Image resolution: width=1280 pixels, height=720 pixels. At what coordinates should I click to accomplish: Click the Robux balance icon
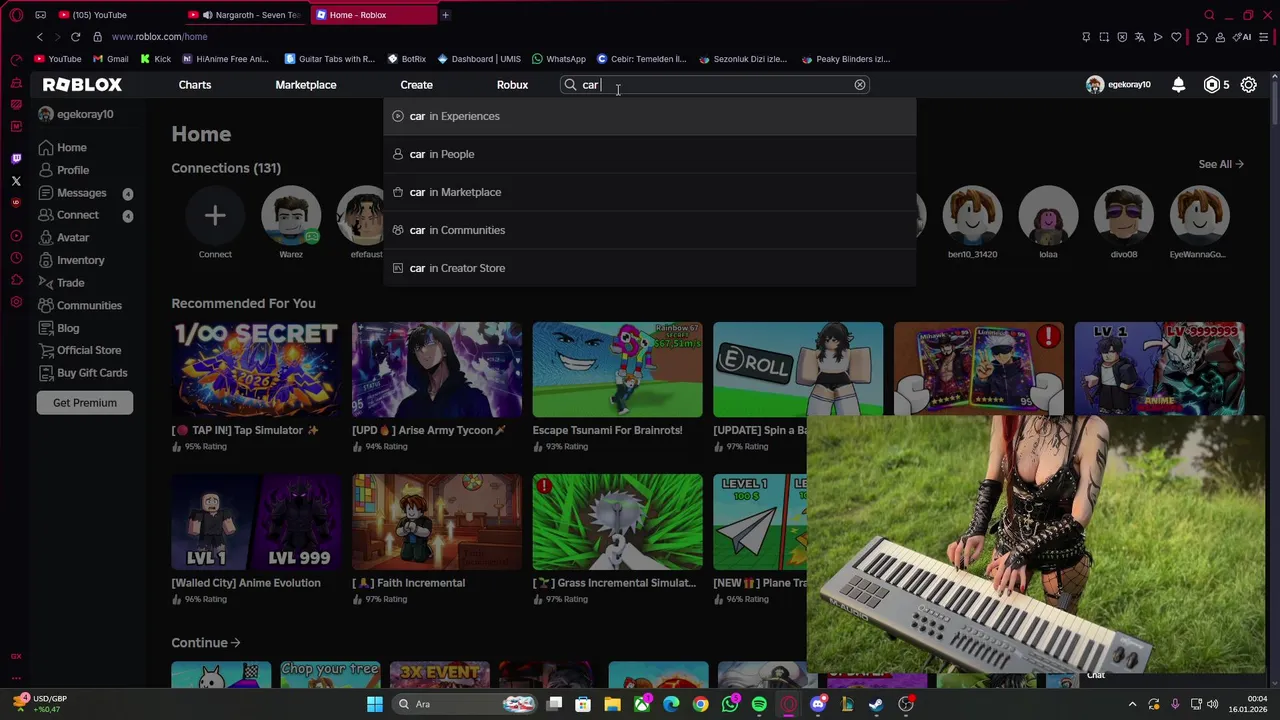(1212, 85)
